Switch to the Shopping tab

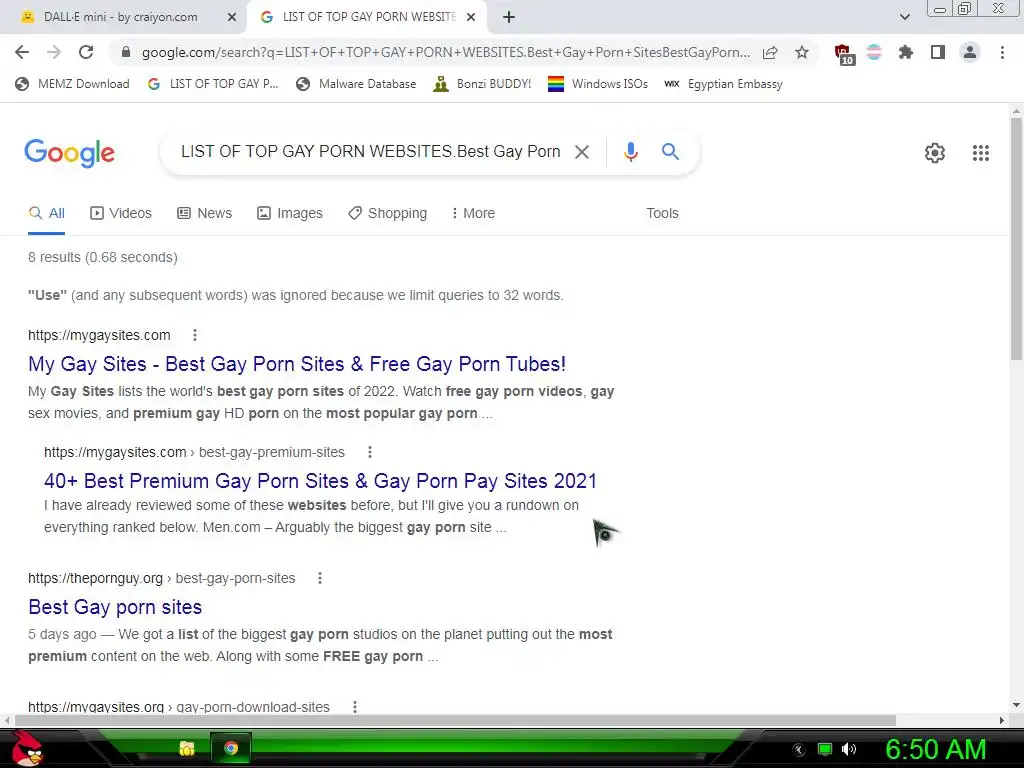[x=387, y=213]
